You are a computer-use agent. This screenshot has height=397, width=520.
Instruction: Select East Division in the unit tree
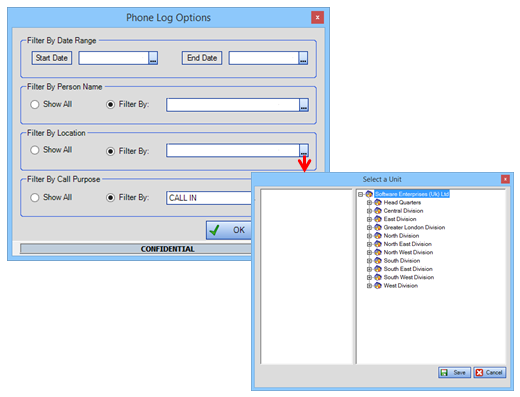coord(400,219)
